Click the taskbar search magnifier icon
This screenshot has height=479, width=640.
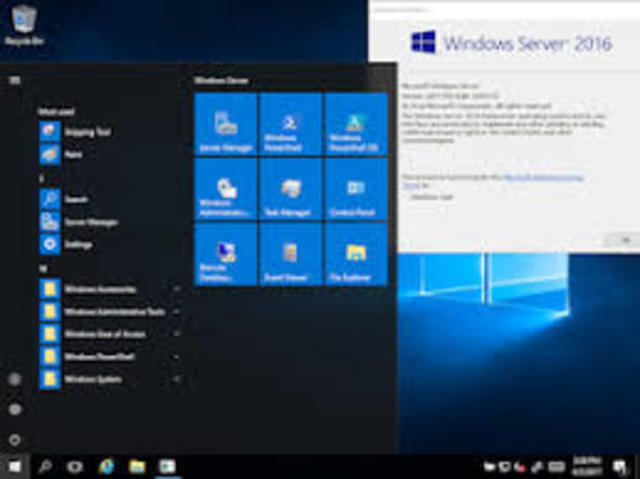pos(45,466)
